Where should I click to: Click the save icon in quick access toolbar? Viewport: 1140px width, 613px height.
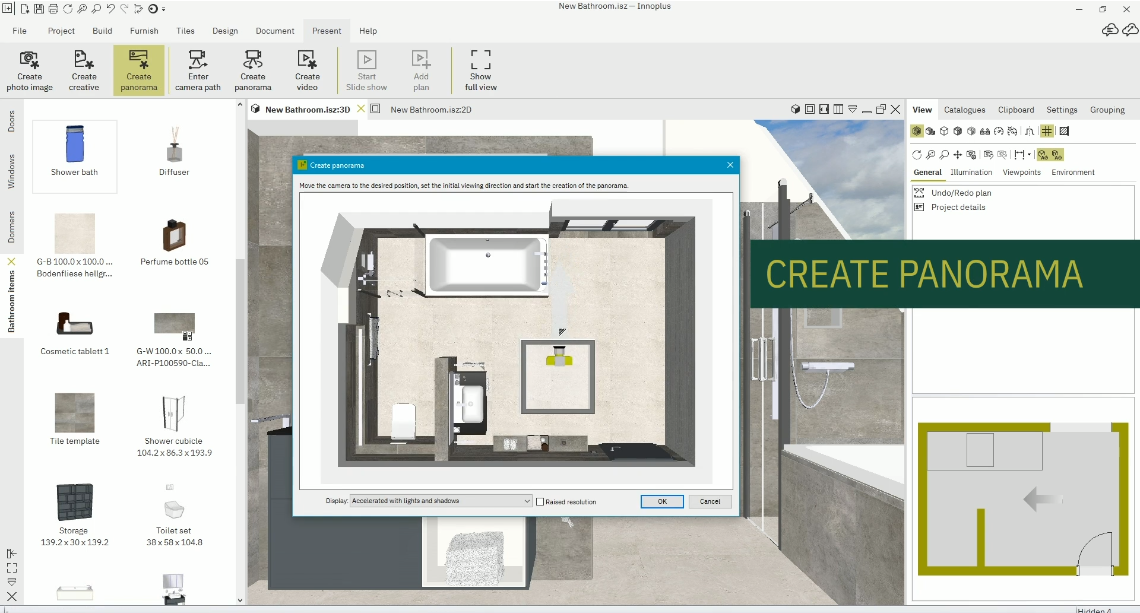click(x=39, y=9)
